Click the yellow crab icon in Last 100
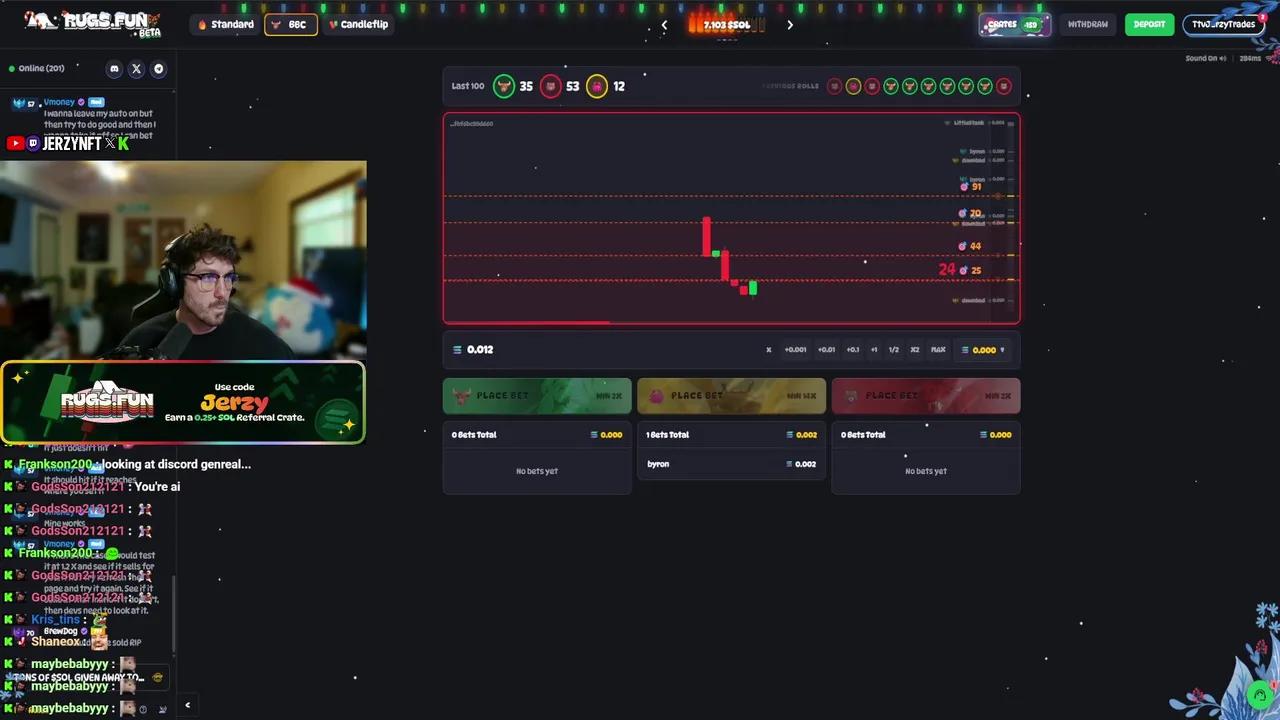 pos(597,86)
